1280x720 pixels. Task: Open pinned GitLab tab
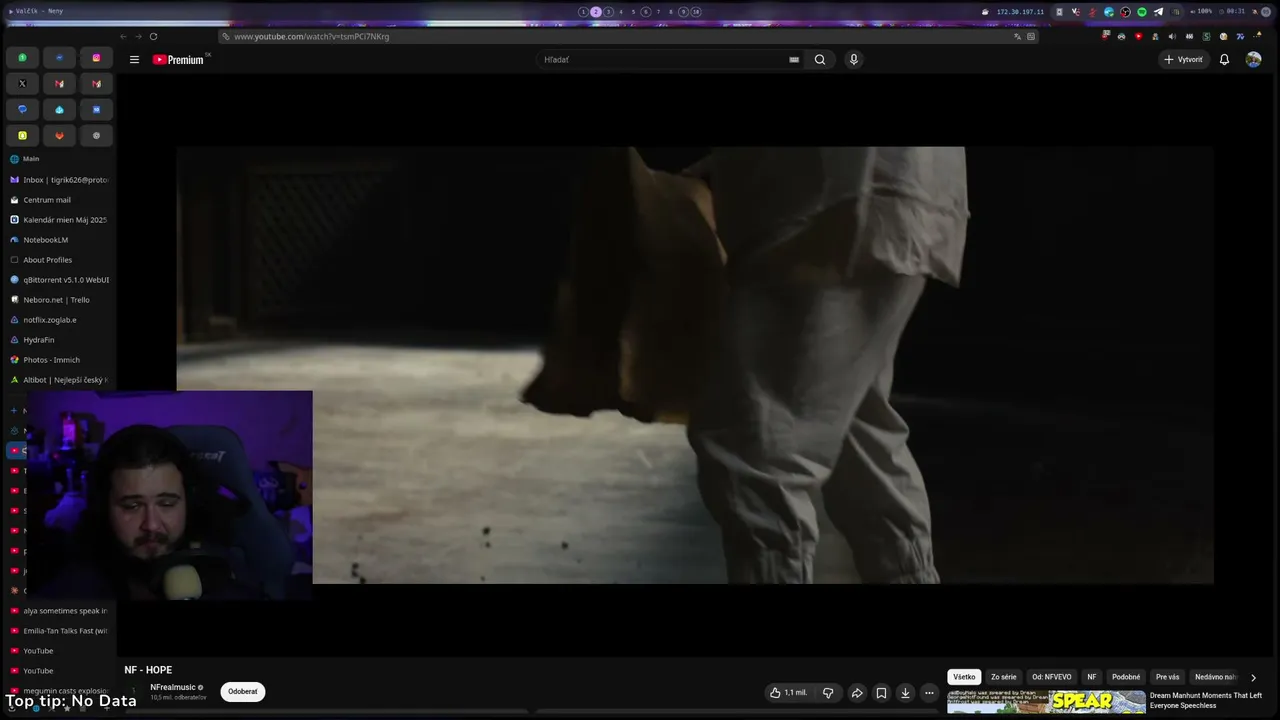coord(59,136)
